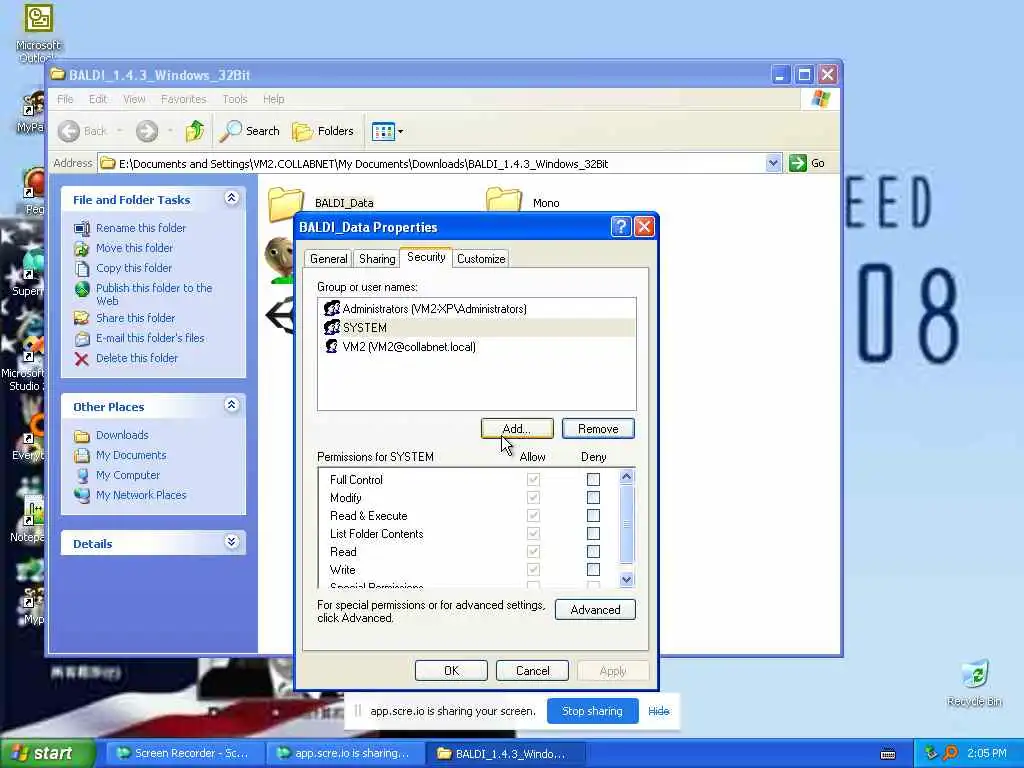1024x768 pixels.
Task: Switch to the General tab
Action: [328, 259]
